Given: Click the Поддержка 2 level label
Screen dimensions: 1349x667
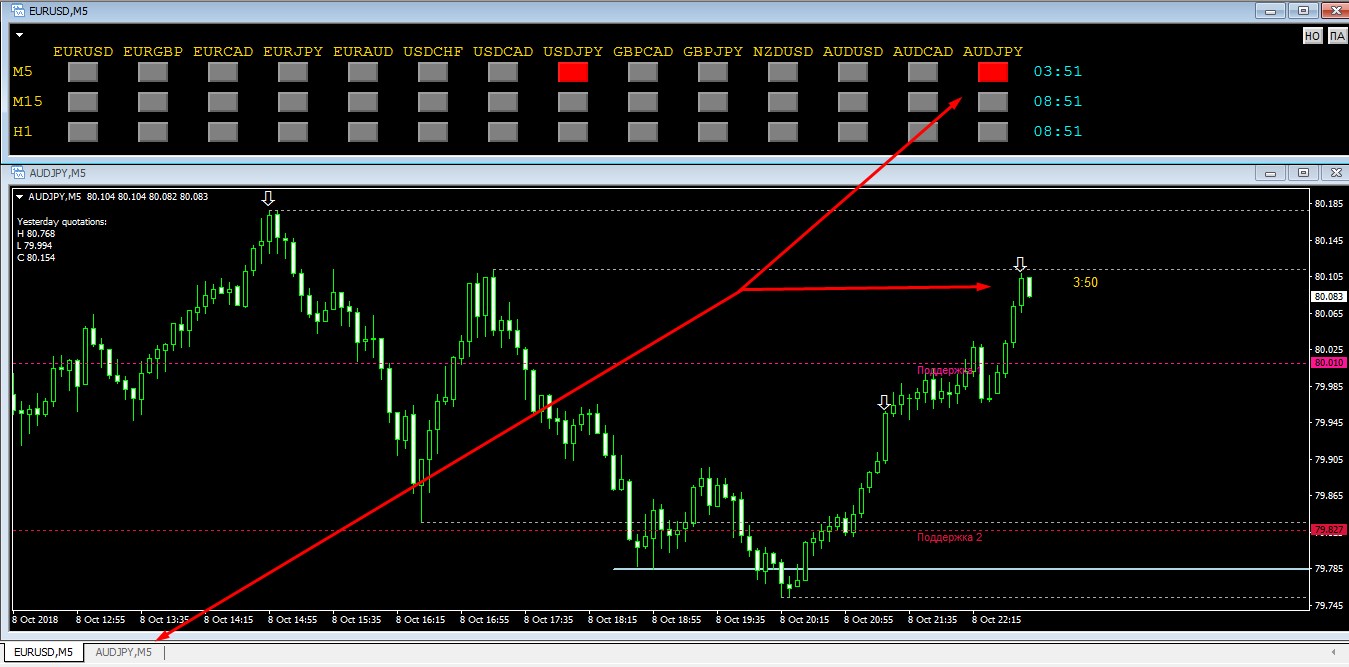Looking at the screenshot, I should coord(949,538).
